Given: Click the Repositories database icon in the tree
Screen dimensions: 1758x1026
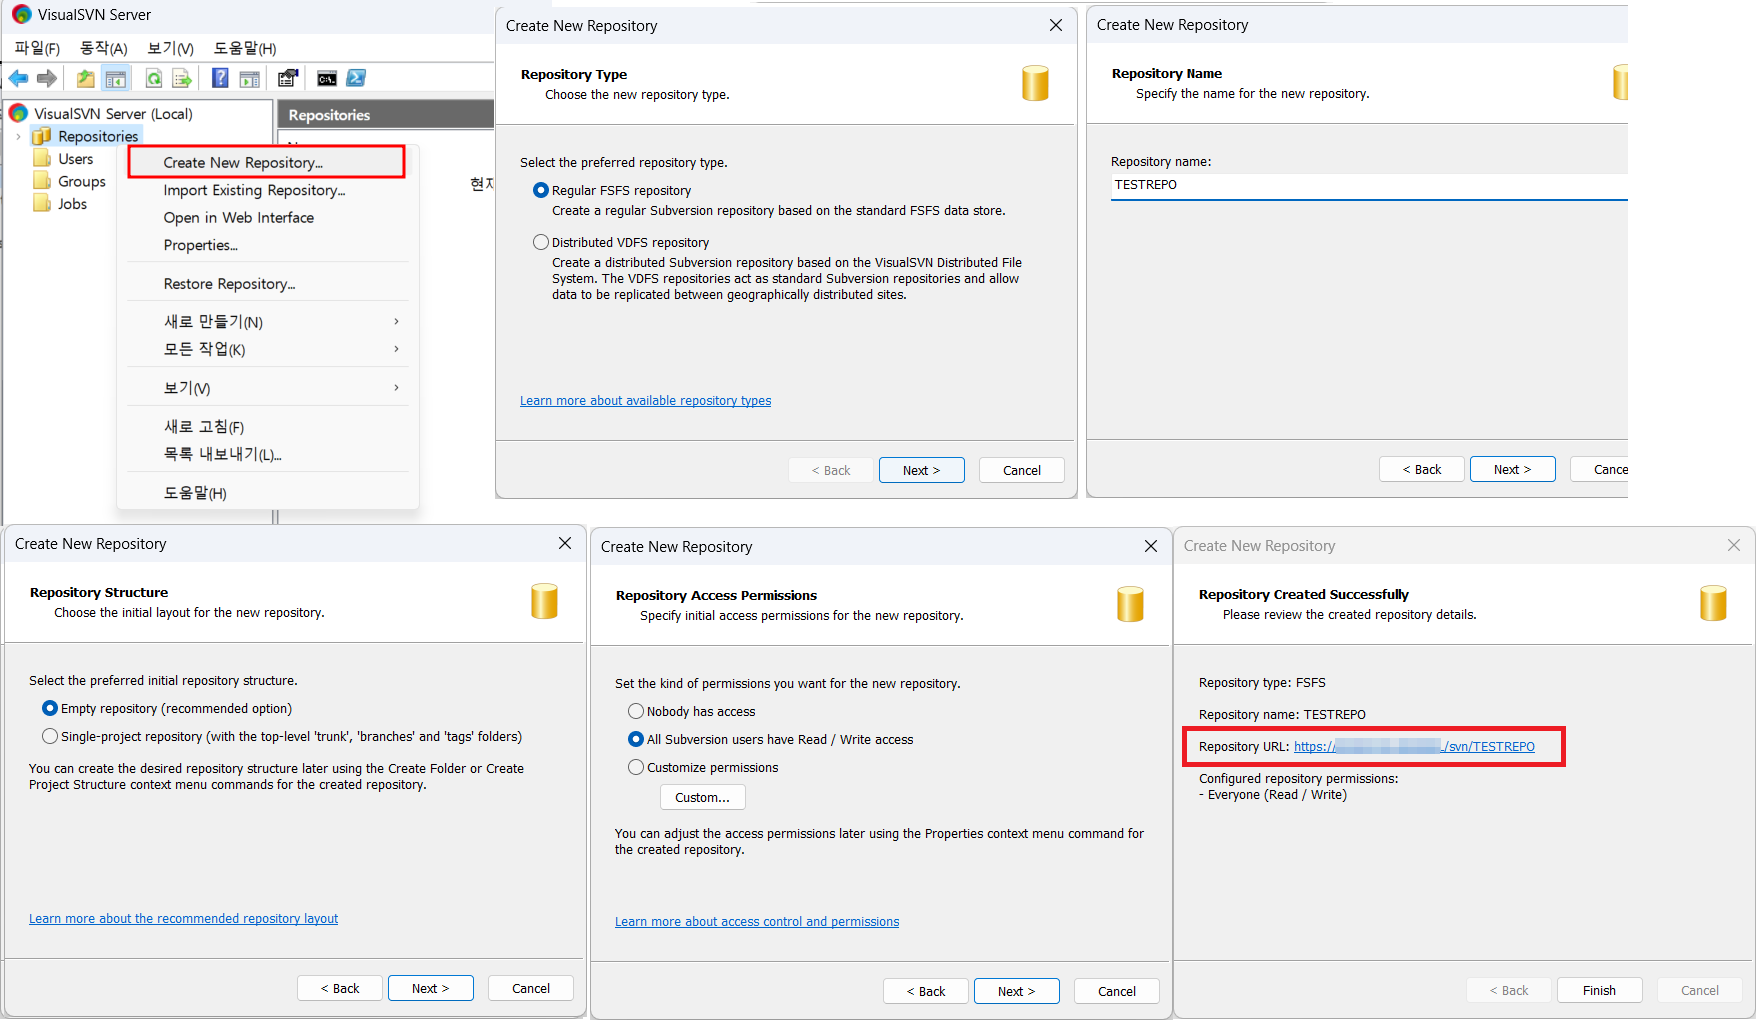Looking at the screenshot, I should pos(42,136).
